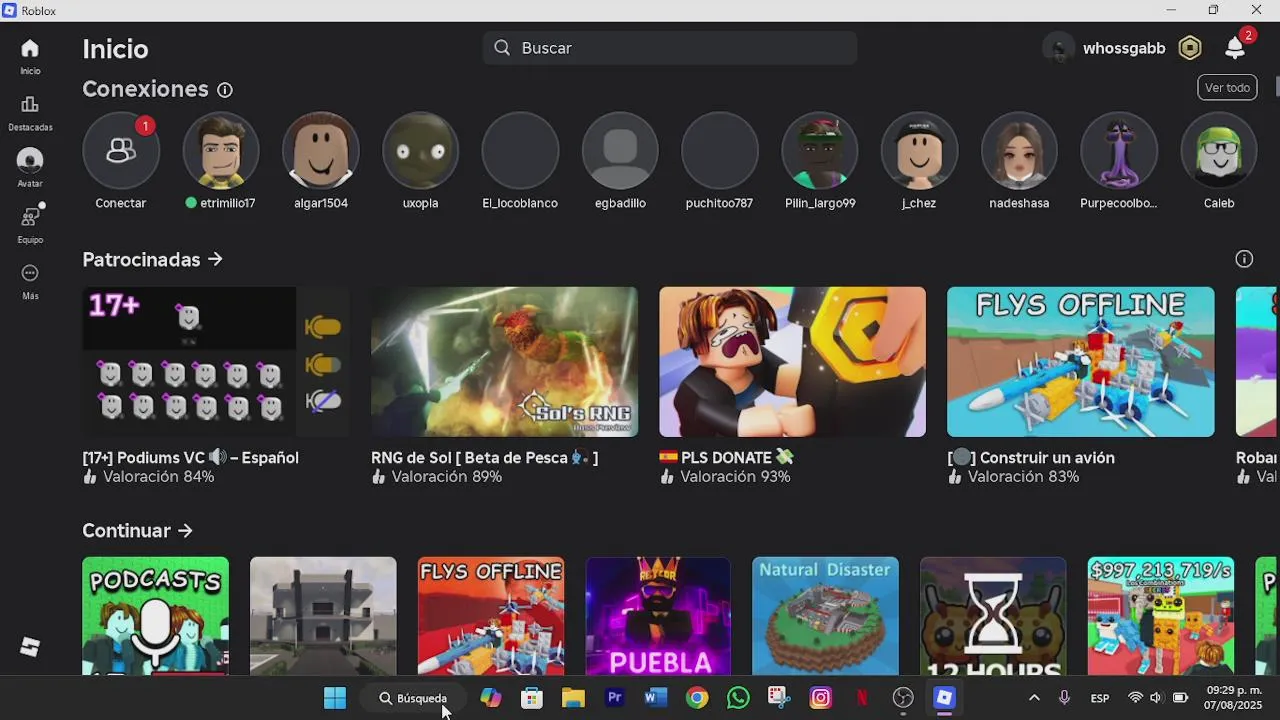Viewport: 1280px width, 720px height.
Task: Open Instagram from taskbar
Action: coord(821,698)
